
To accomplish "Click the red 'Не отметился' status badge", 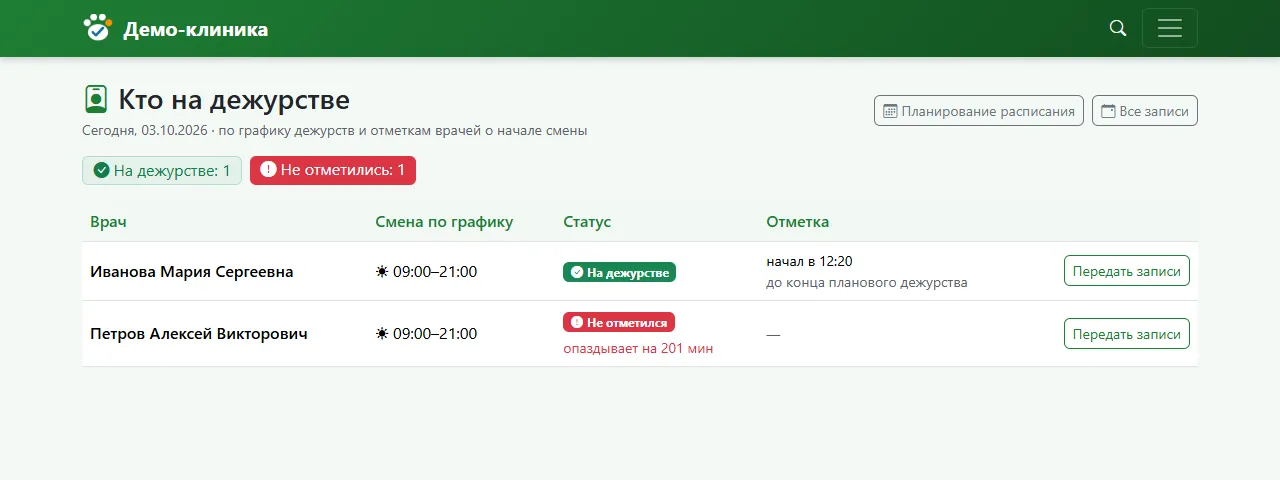I will 619,322.
